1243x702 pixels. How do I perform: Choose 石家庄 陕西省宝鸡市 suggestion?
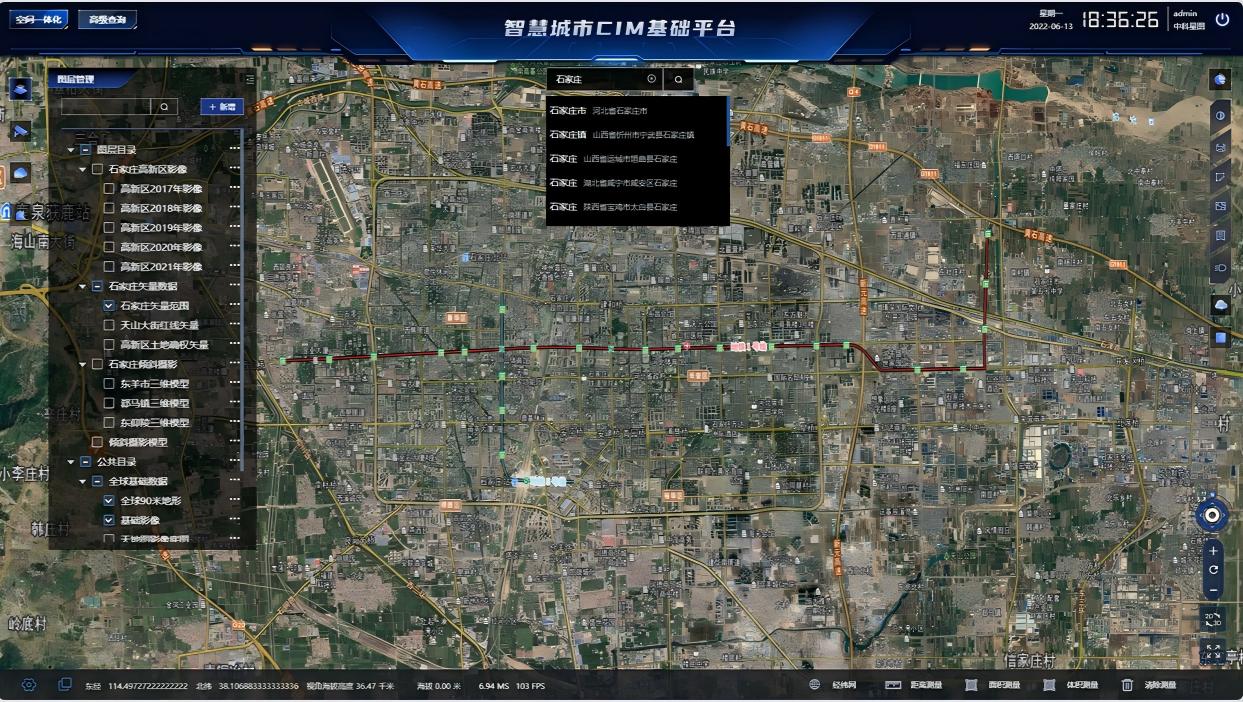point(637,206)
